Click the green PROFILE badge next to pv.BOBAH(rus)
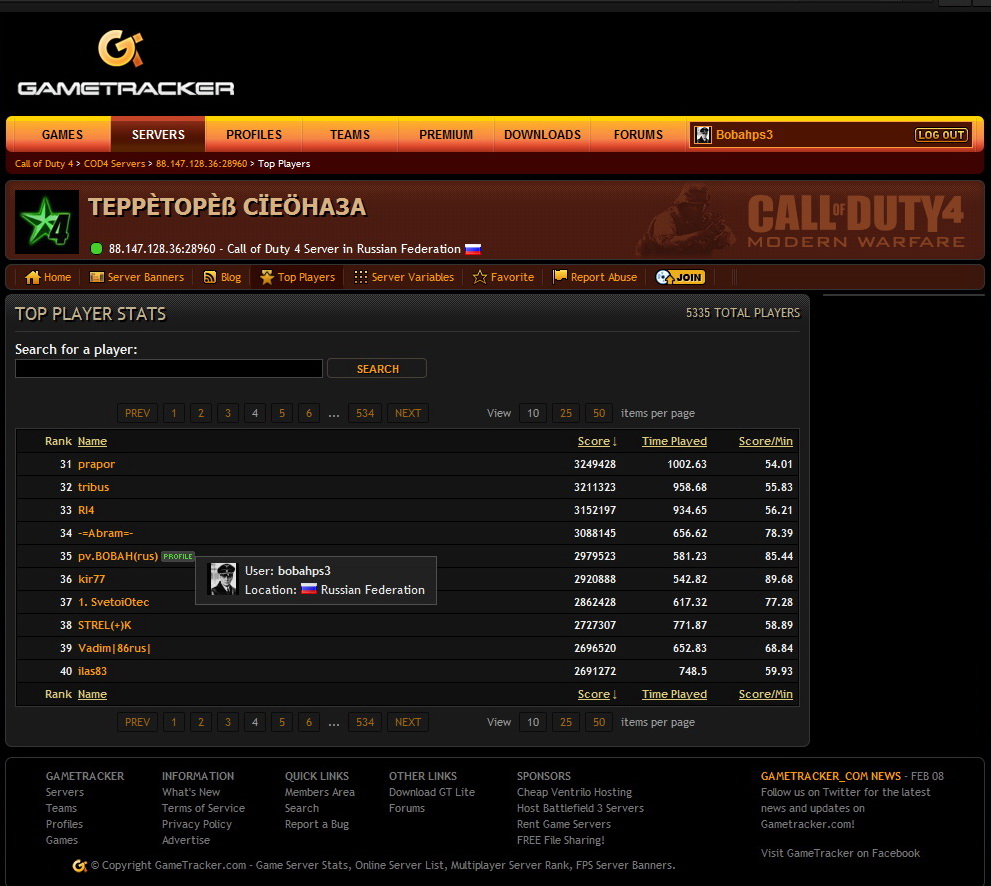991x886 pixels. [x=178, y=556]
